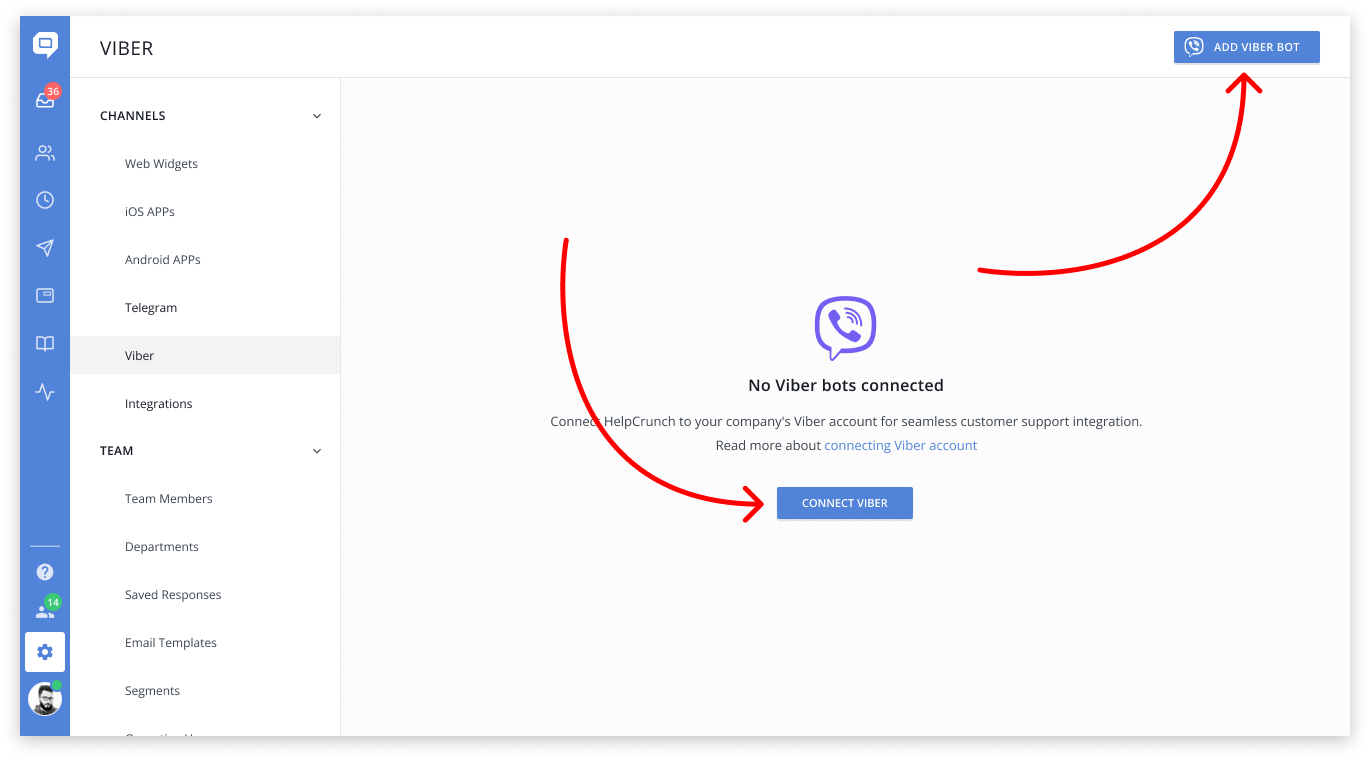Click the CONNECT VIBER button
The image size is (1370, 760).
(845, 503)
